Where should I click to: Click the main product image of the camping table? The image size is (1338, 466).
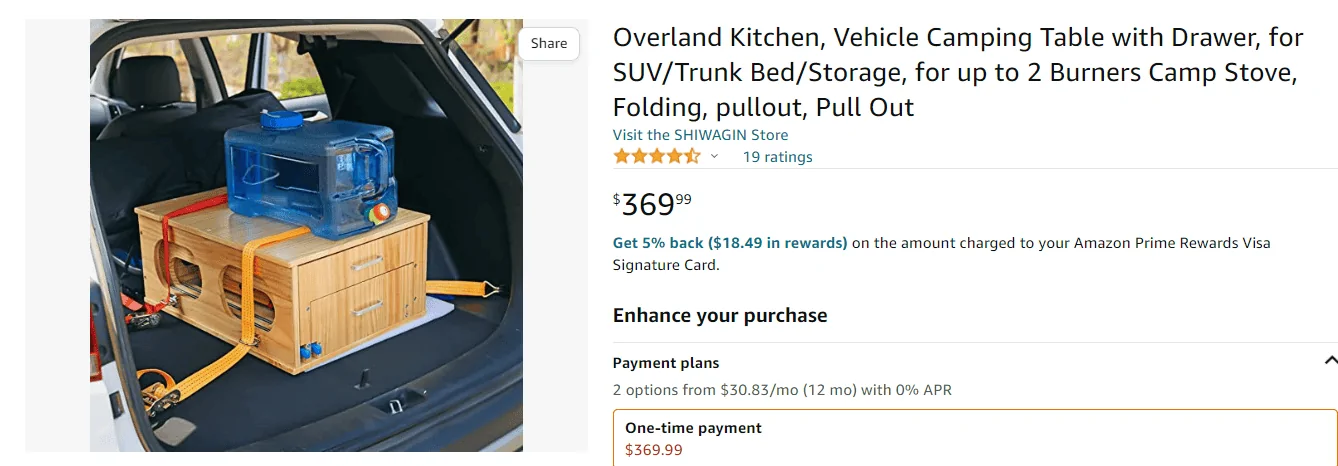[x=306, y=236]
